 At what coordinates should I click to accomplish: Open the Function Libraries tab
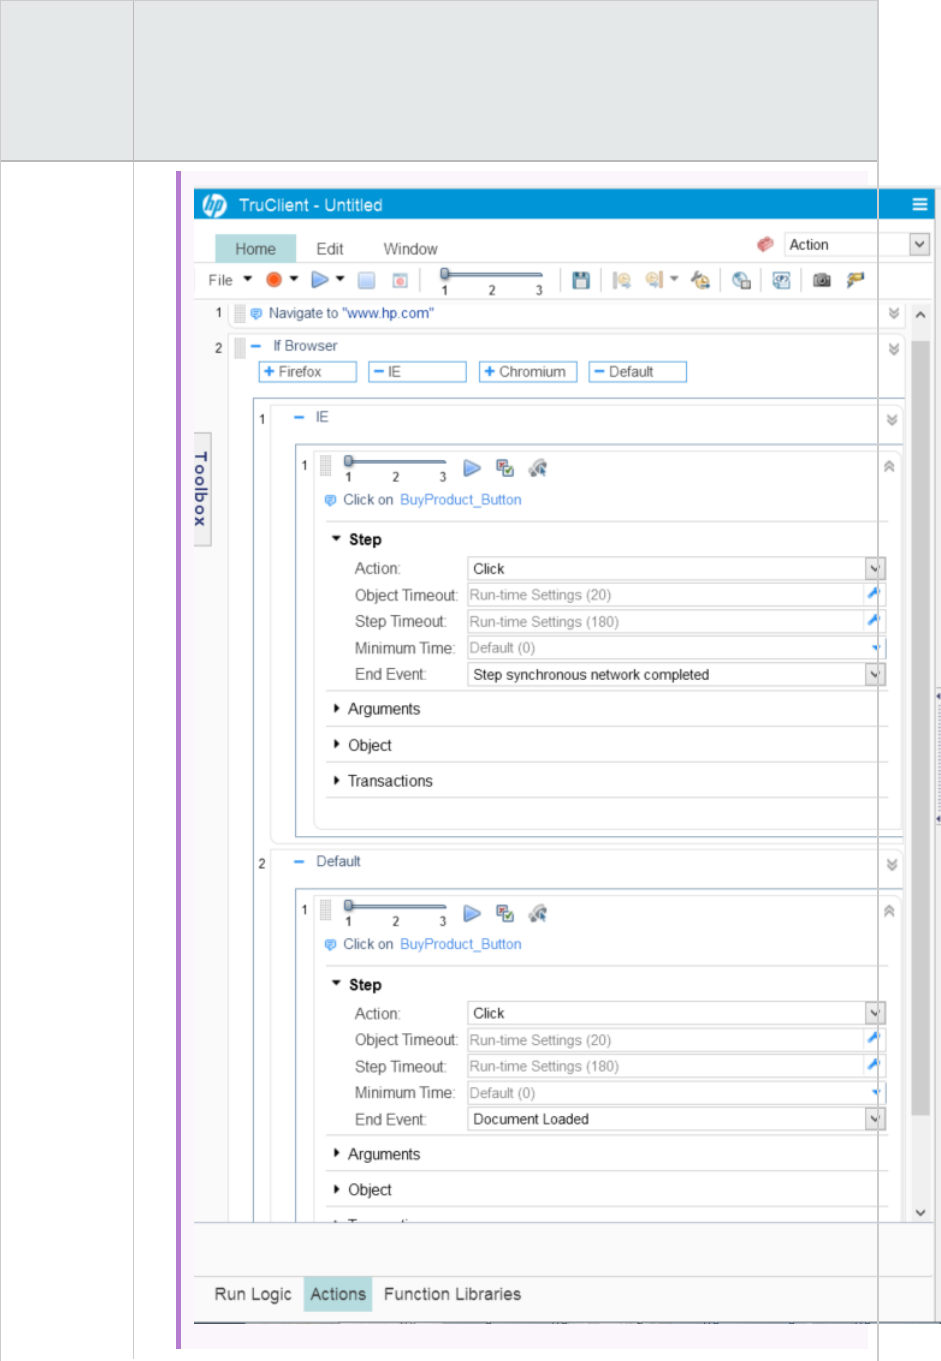pos(452,1293)
